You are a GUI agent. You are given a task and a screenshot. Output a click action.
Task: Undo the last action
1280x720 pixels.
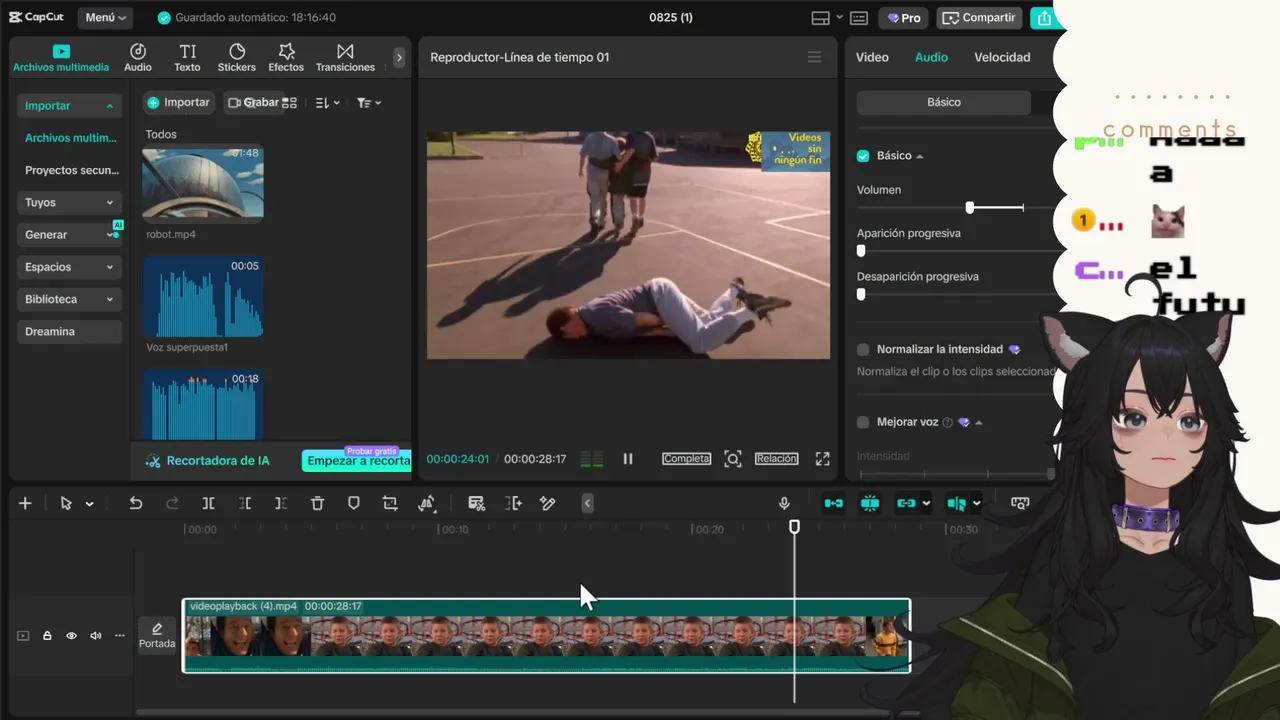(136, 503)
